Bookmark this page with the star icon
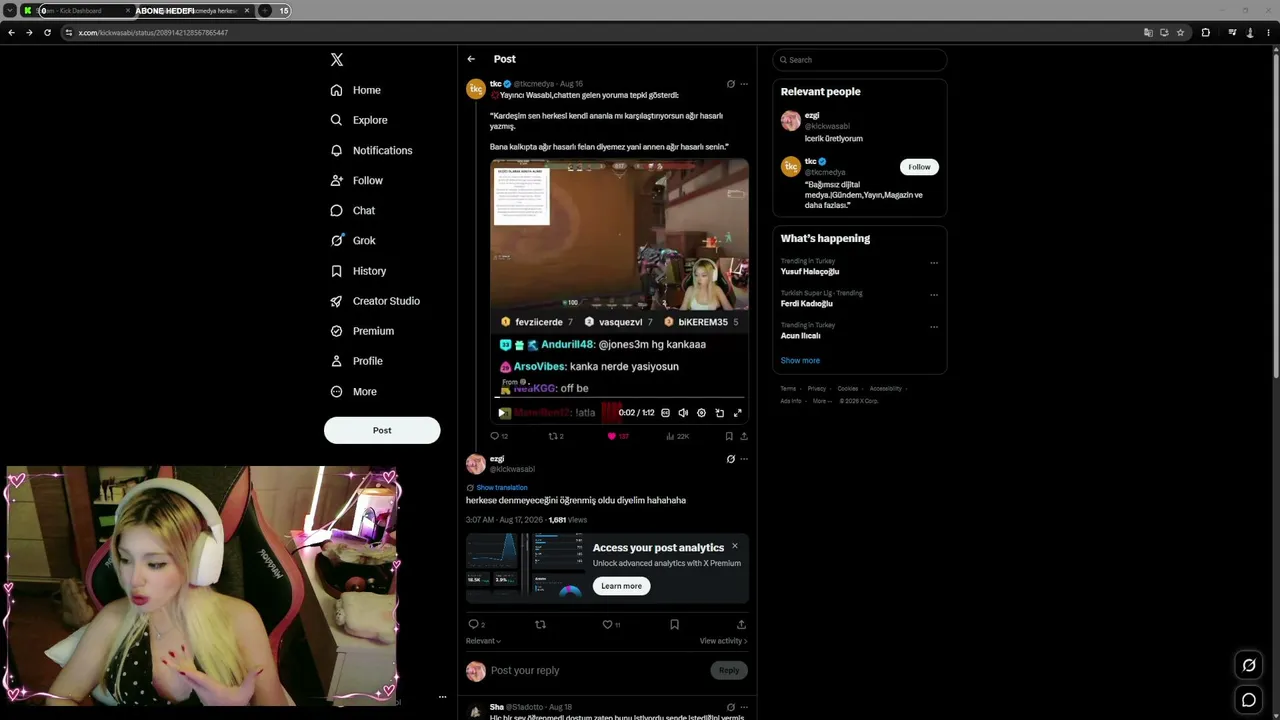The height and width of the screenshot is (720, 1280). (x=1180, y=32)
